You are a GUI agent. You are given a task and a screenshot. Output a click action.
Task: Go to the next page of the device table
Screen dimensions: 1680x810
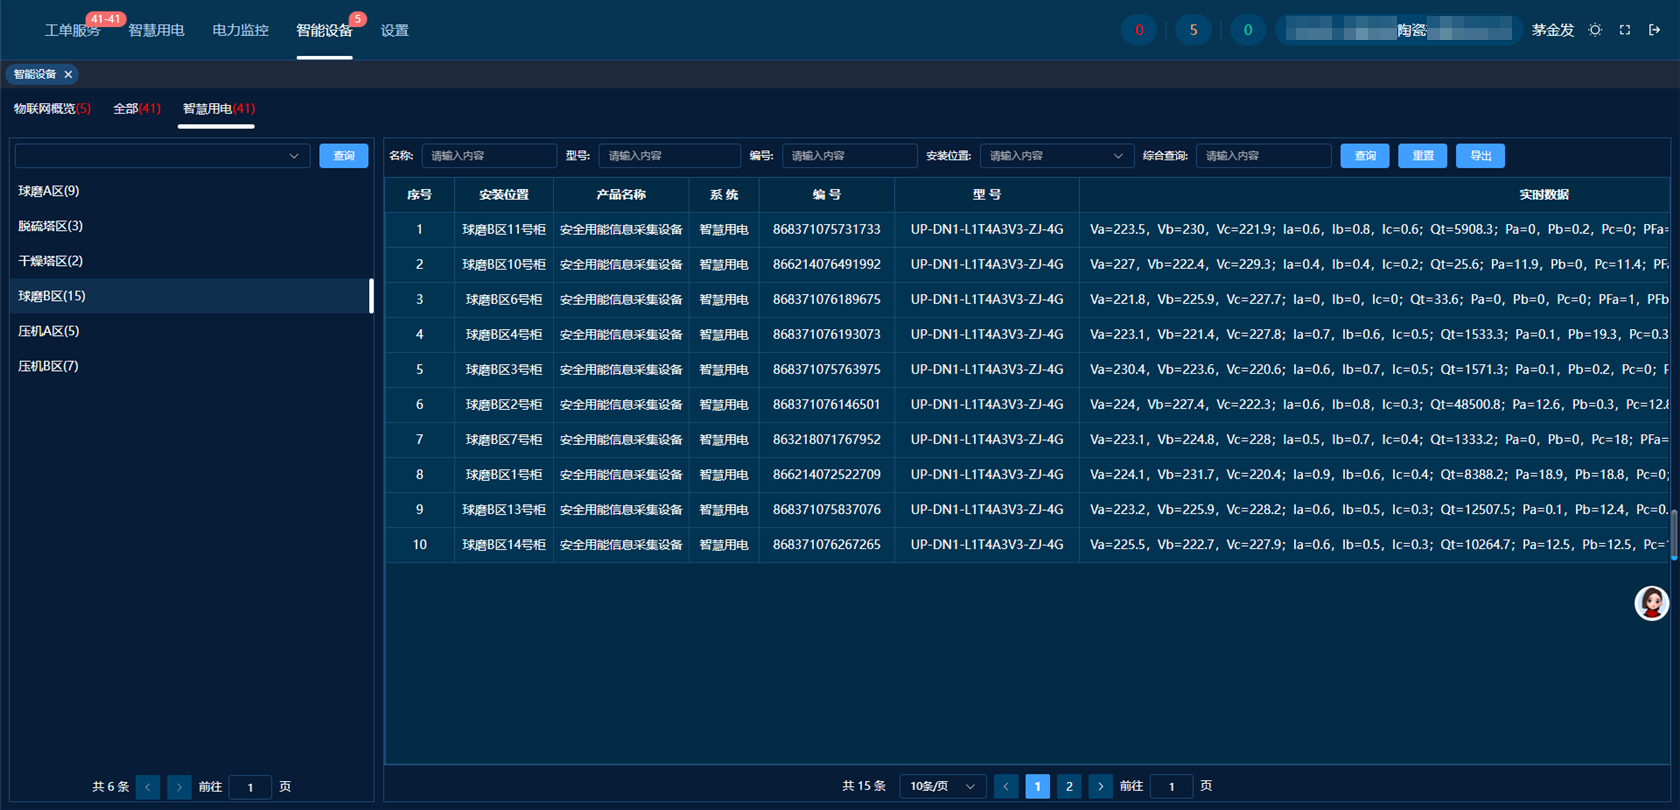click(x=1100, y=787)
